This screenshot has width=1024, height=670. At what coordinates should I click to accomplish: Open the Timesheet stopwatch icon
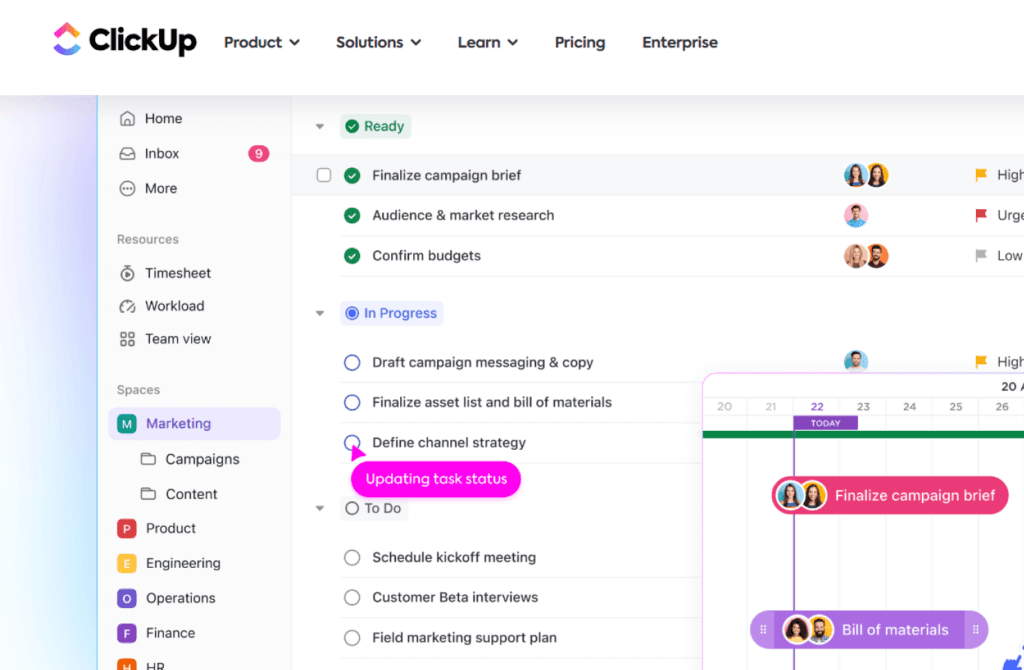pyautogui.click(x=127, y=273)
